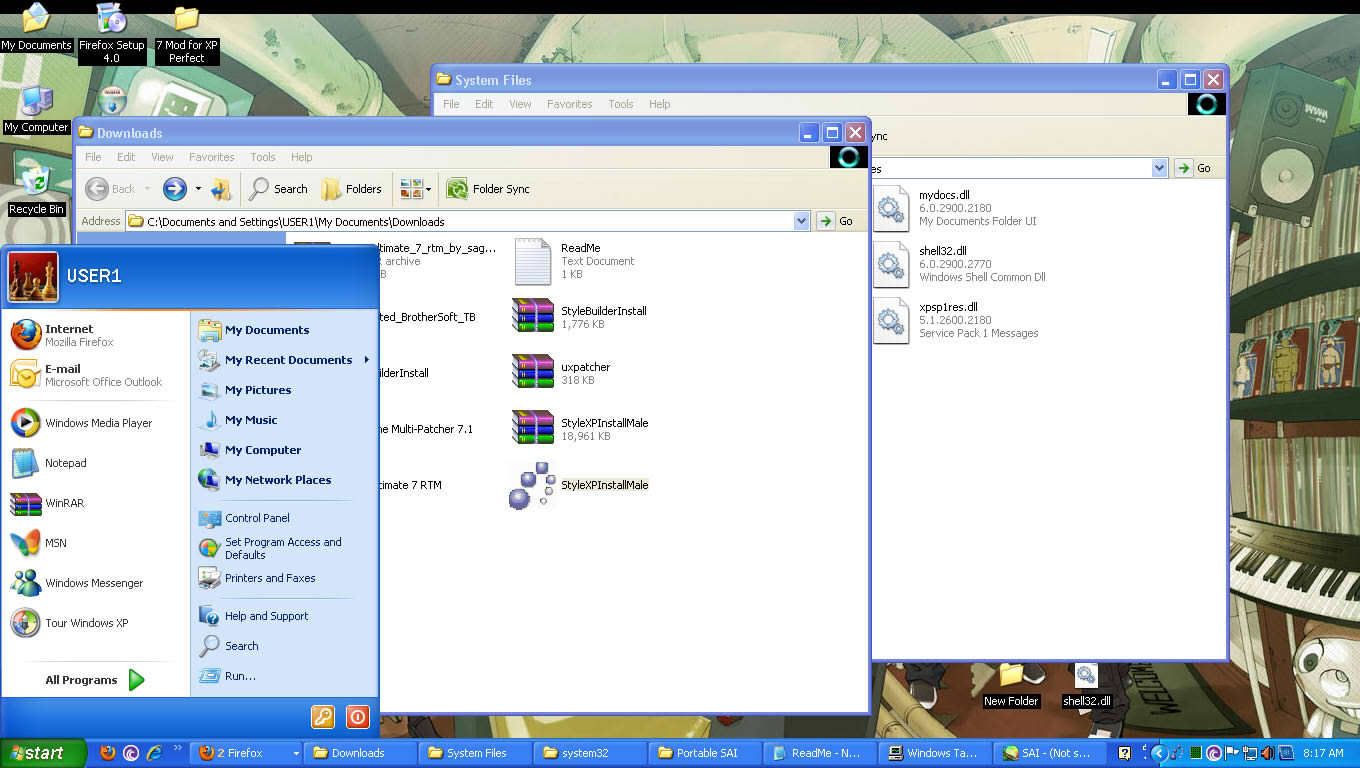This screenshot has width=1360, height=768.
Task: Toggle Folders pane in Downloads window
Action: click(x=352, y=188)
